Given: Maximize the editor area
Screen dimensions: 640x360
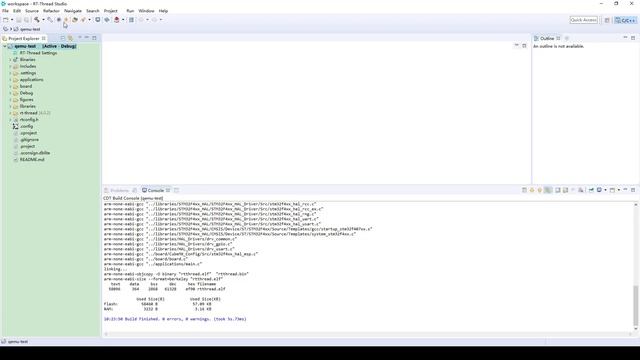Looking at the screenshot, I should click(524, 46).
